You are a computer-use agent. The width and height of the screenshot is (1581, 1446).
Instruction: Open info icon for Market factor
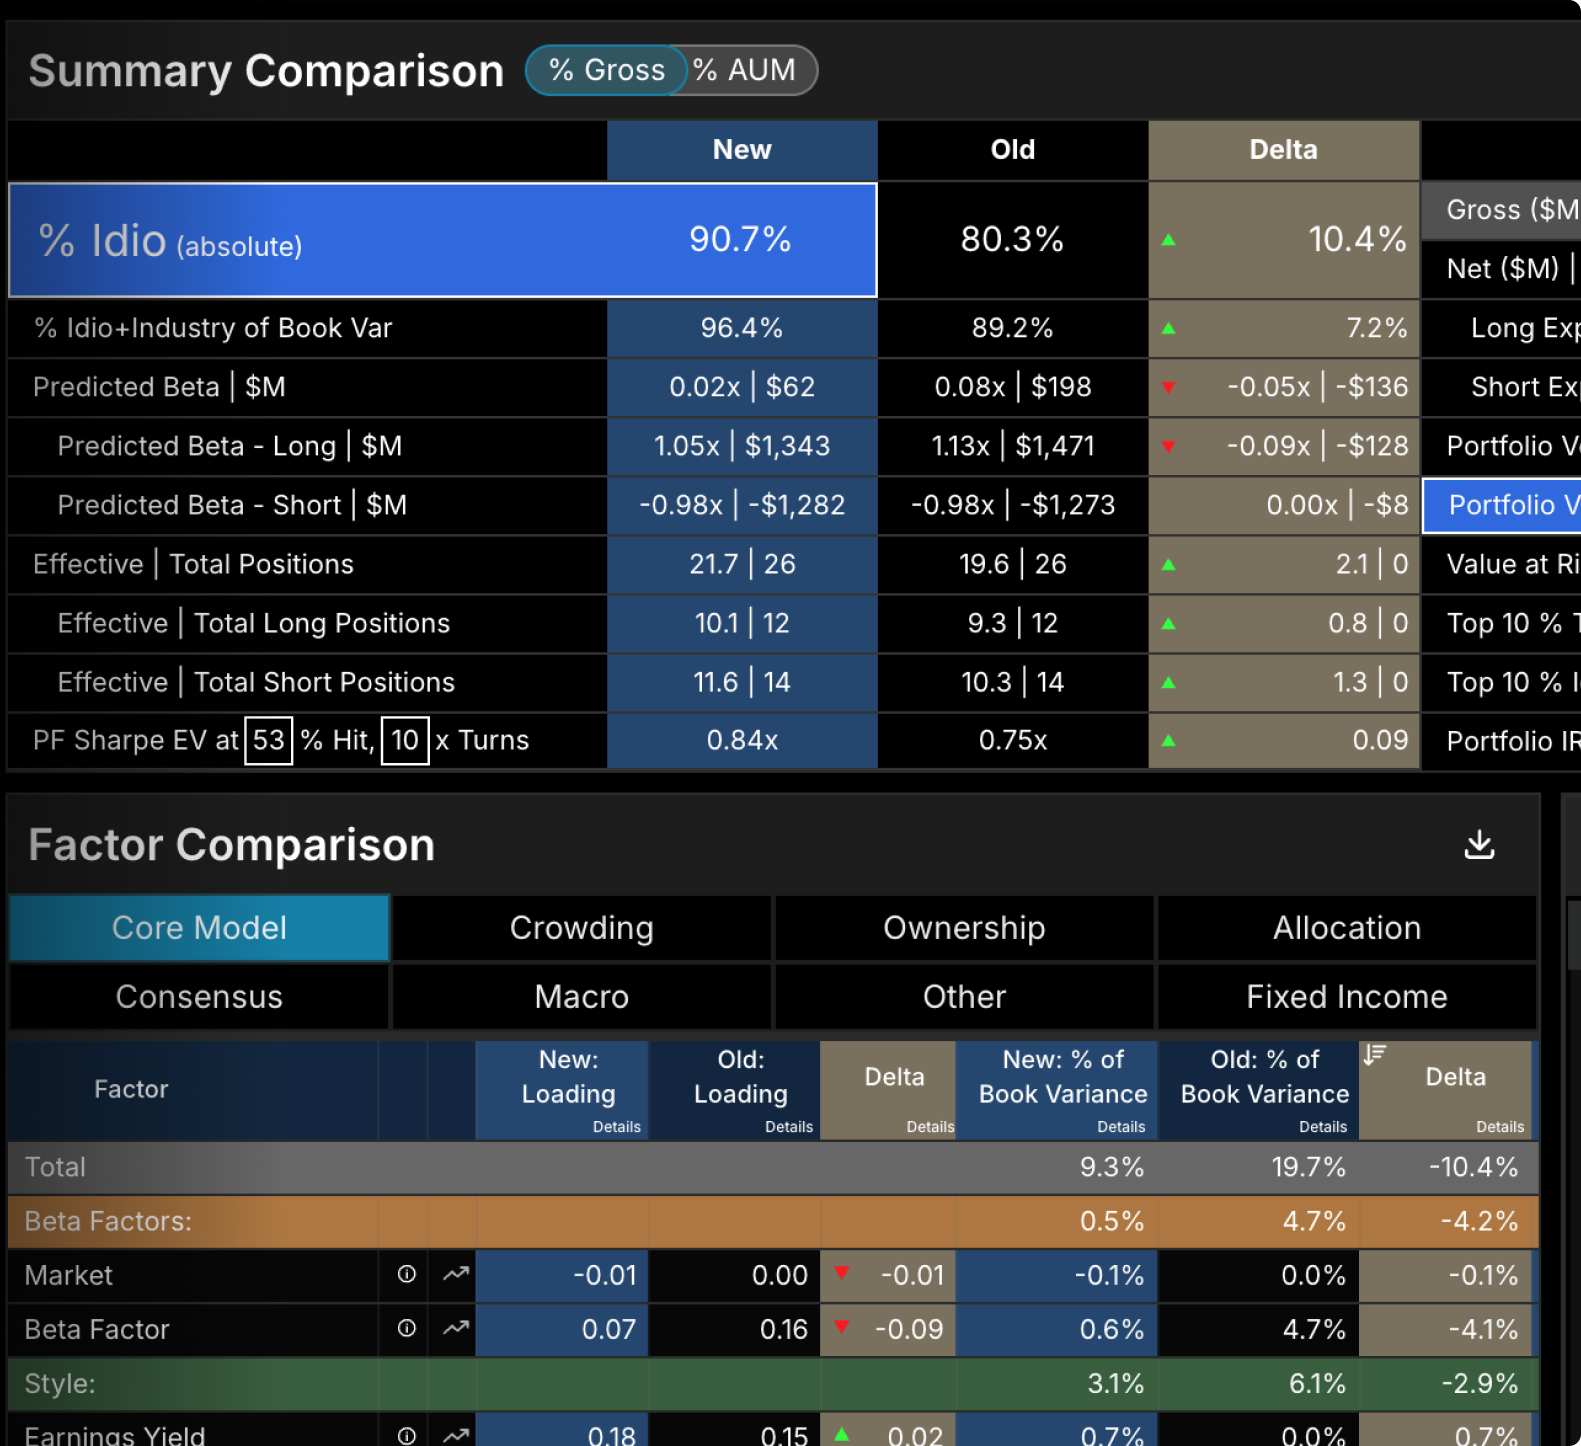(406, 1274)
